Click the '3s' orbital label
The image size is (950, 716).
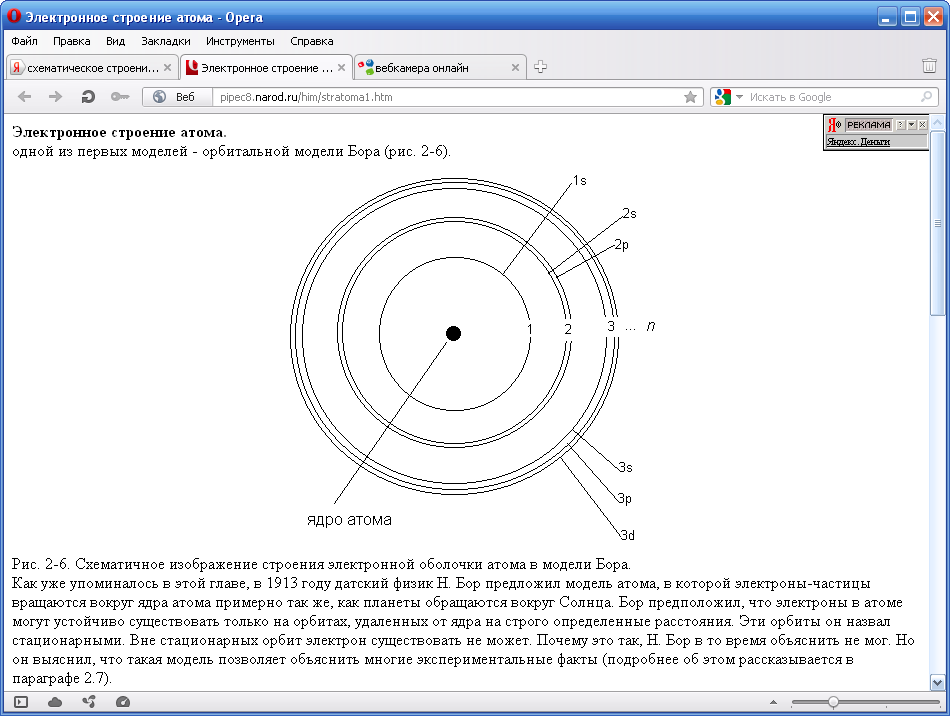click(625, 467)
